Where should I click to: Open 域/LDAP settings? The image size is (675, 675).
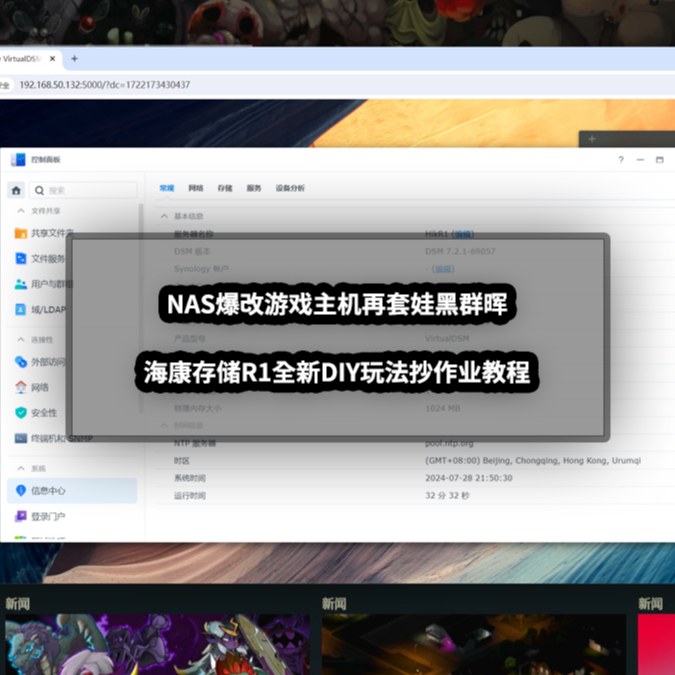(x=40, y=310)
